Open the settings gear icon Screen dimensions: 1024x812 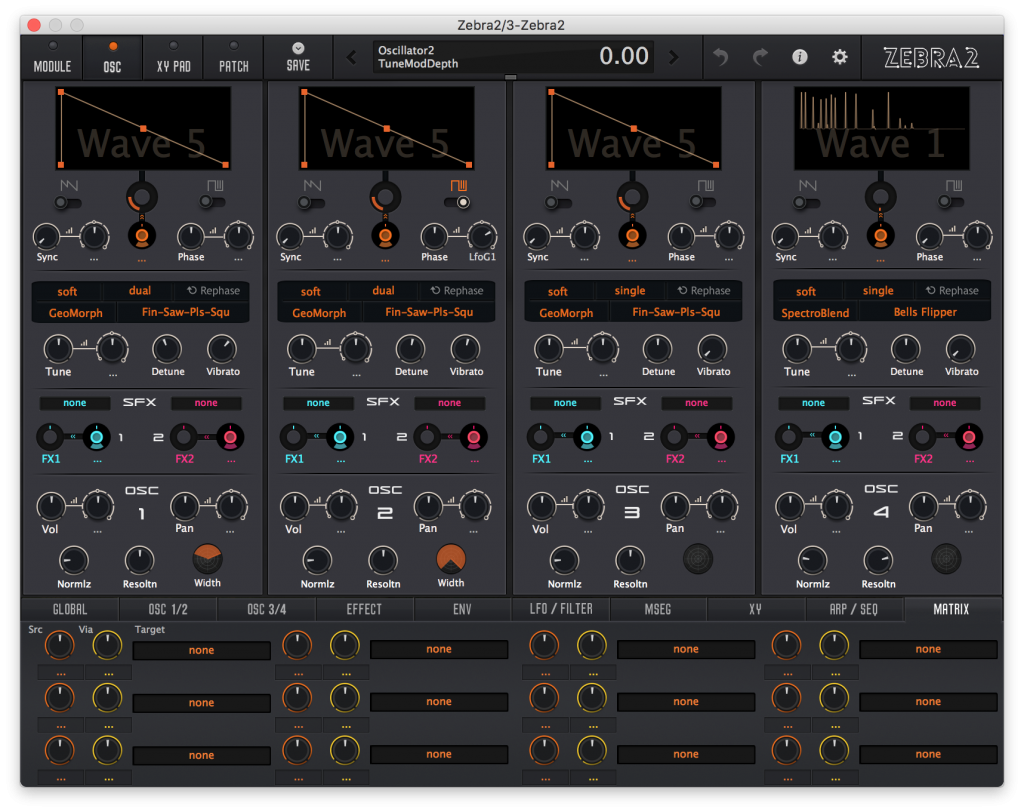coord(840,57)
